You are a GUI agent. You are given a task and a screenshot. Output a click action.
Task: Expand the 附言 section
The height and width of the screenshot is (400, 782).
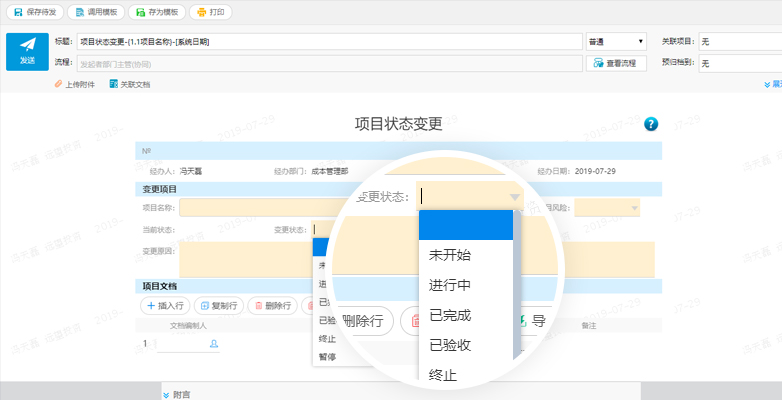(x=176, y=395)
